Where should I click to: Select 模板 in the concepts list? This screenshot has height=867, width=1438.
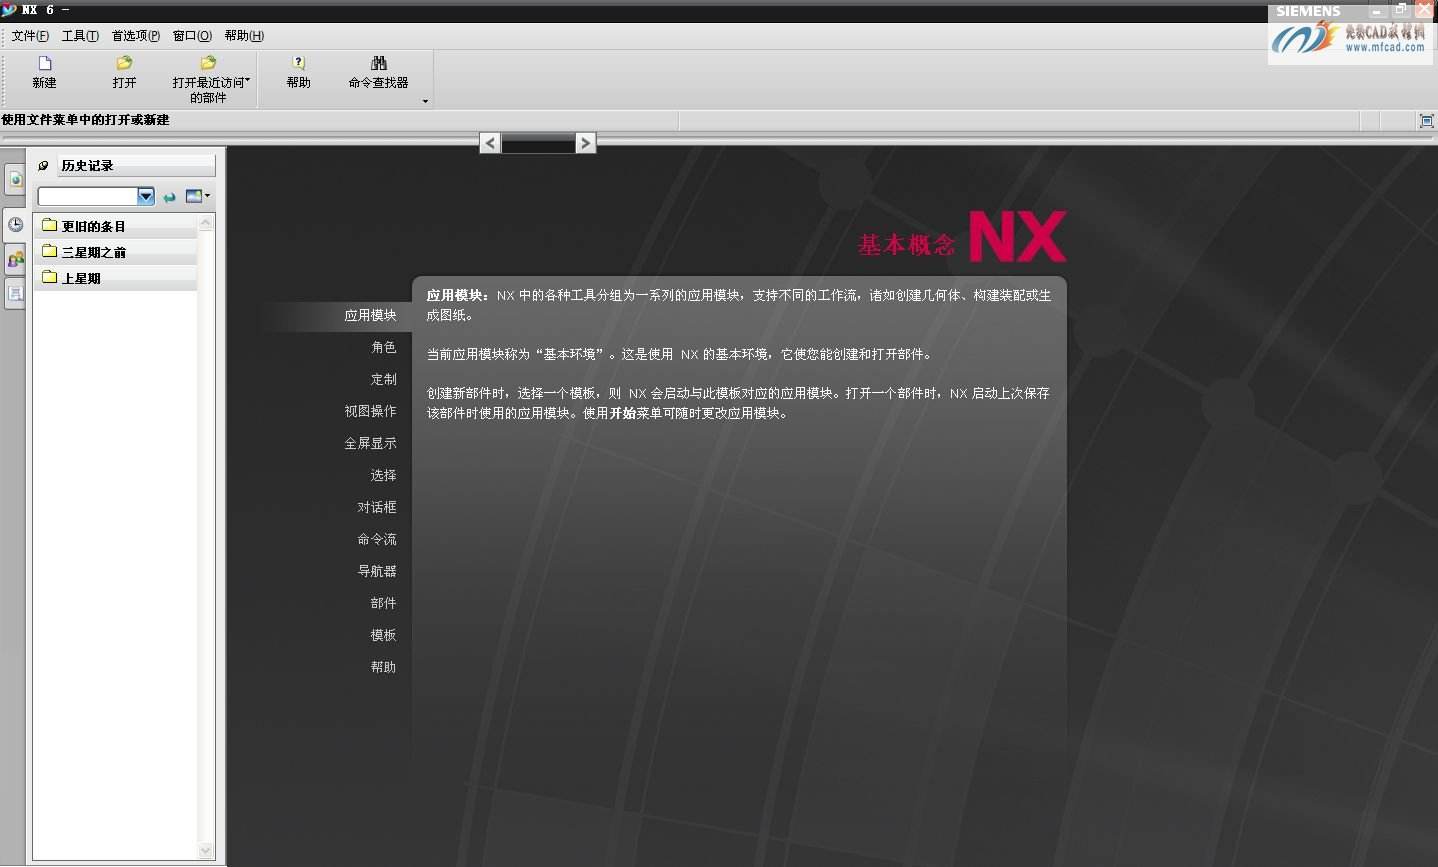383,635
